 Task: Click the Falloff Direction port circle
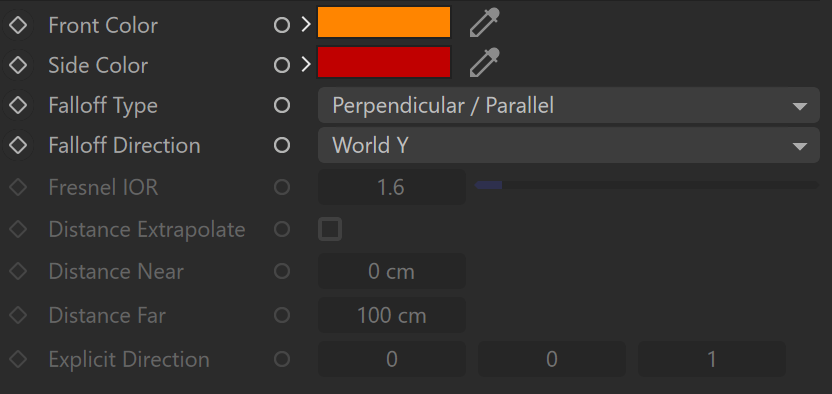282,145
